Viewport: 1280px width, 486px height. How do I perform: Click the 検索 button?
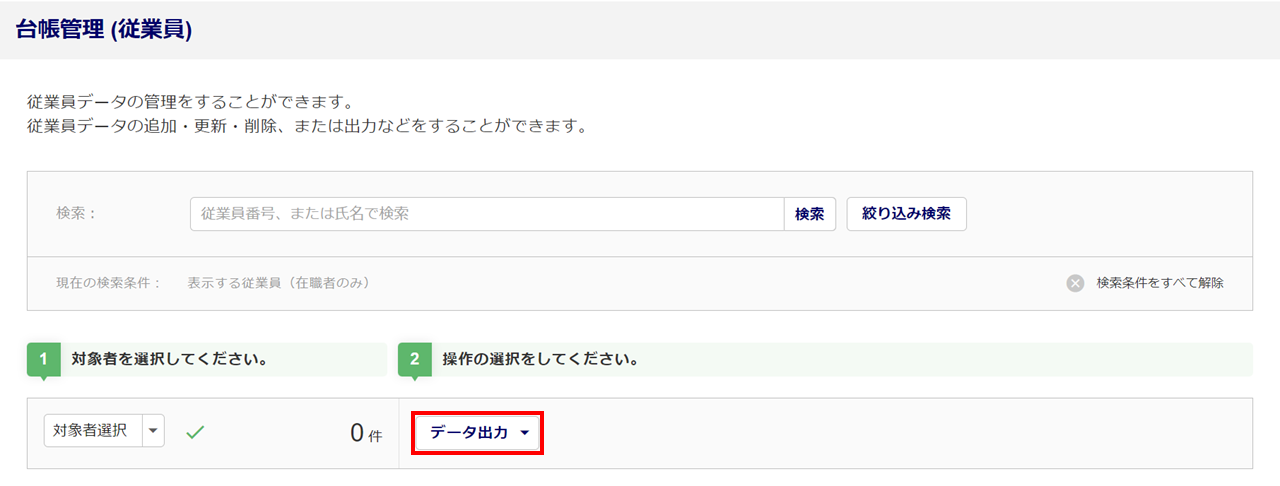click(x=809, y=214)
